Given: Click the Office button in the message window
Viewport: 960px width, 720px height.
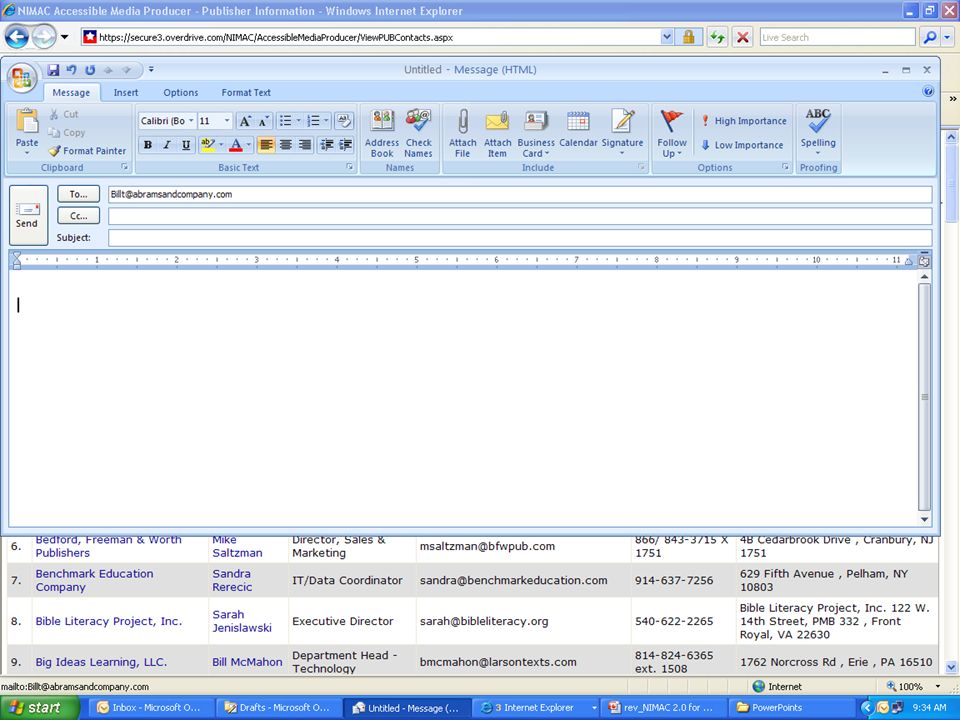Looking at the screenshot, I should pyautogui.click(x=22, y=78).
